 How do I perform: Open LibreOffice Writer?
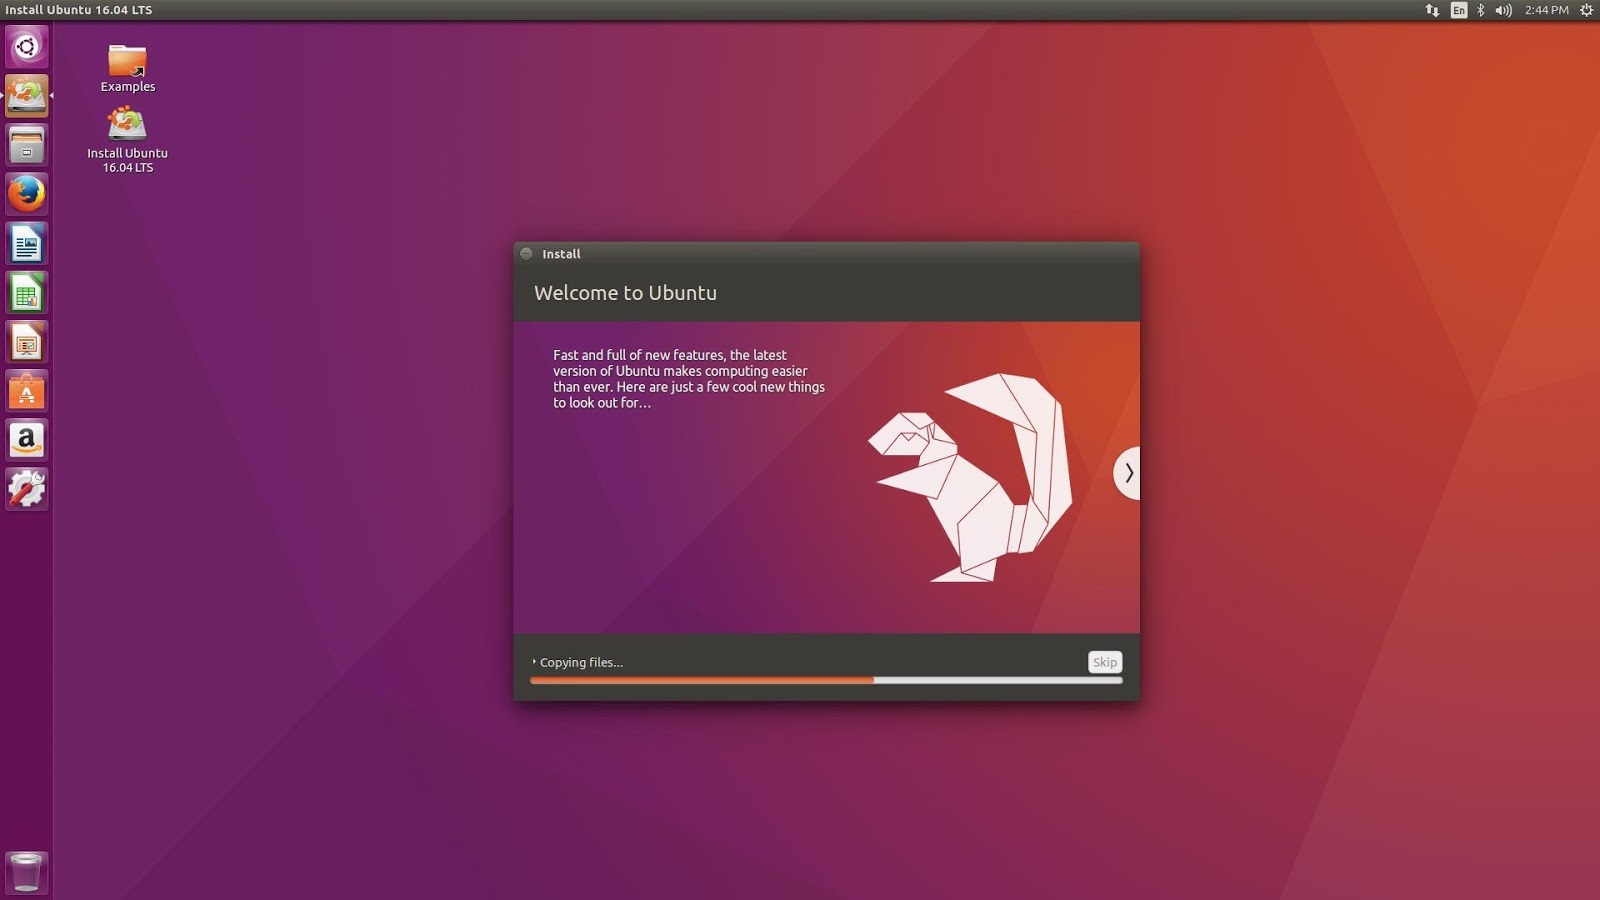[27, 243]
